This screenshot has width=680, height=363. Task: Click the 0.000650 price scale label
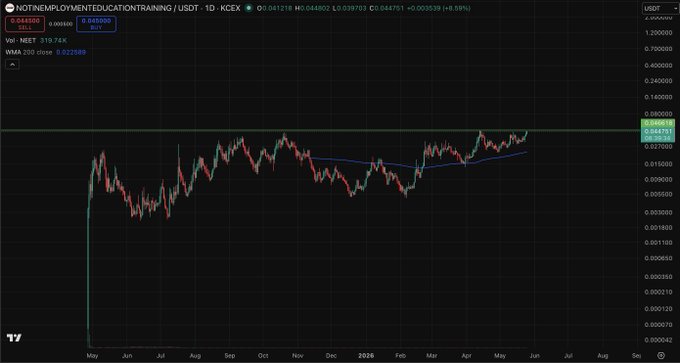(658, 258)
